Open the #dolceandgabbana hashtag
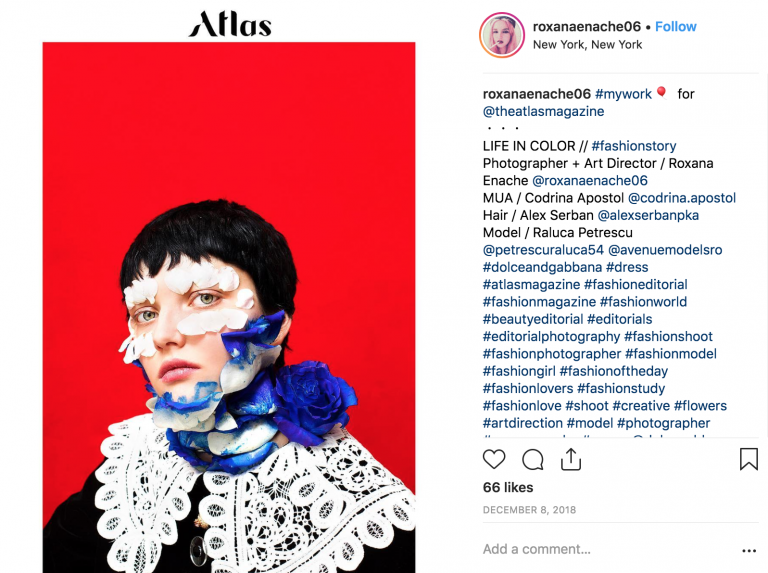 (x=542, y=267)
